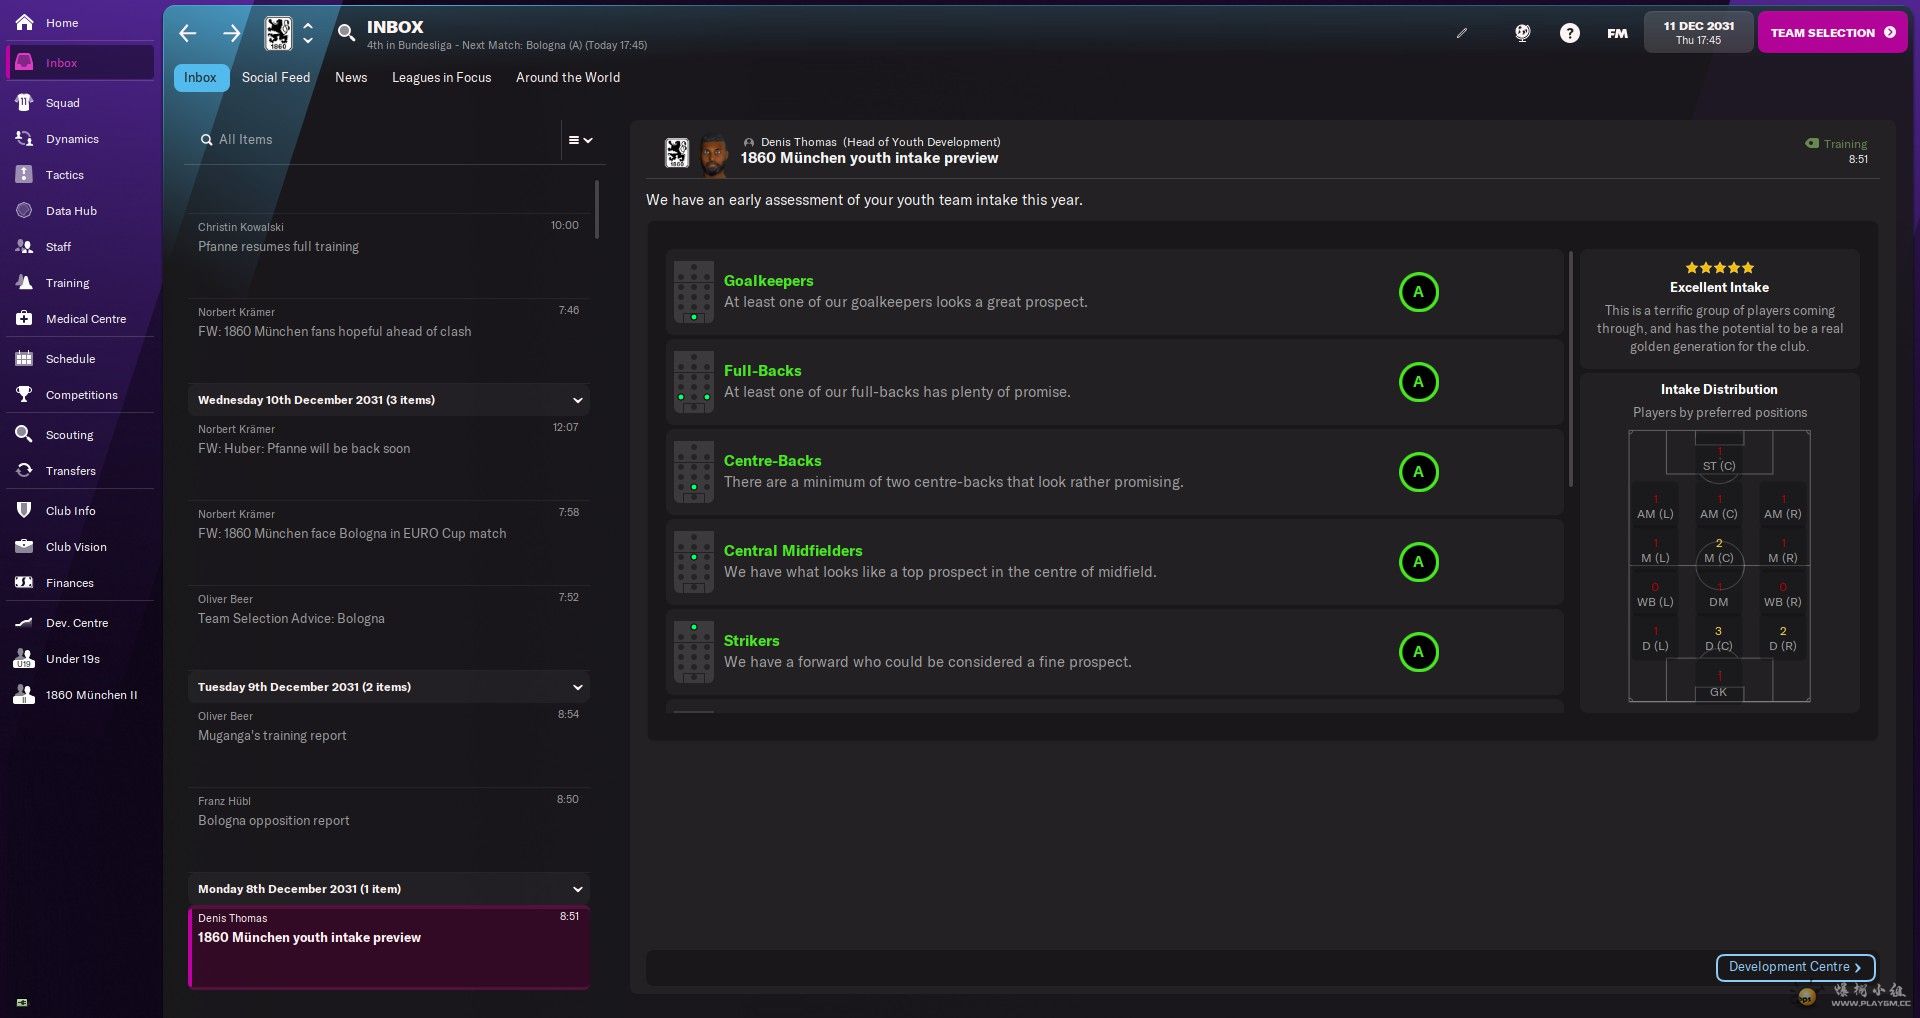Viewport: 1920px width, 1018px height.
Task: Open the Dynamics sidebar icon
Action: (x=25, y=138)
